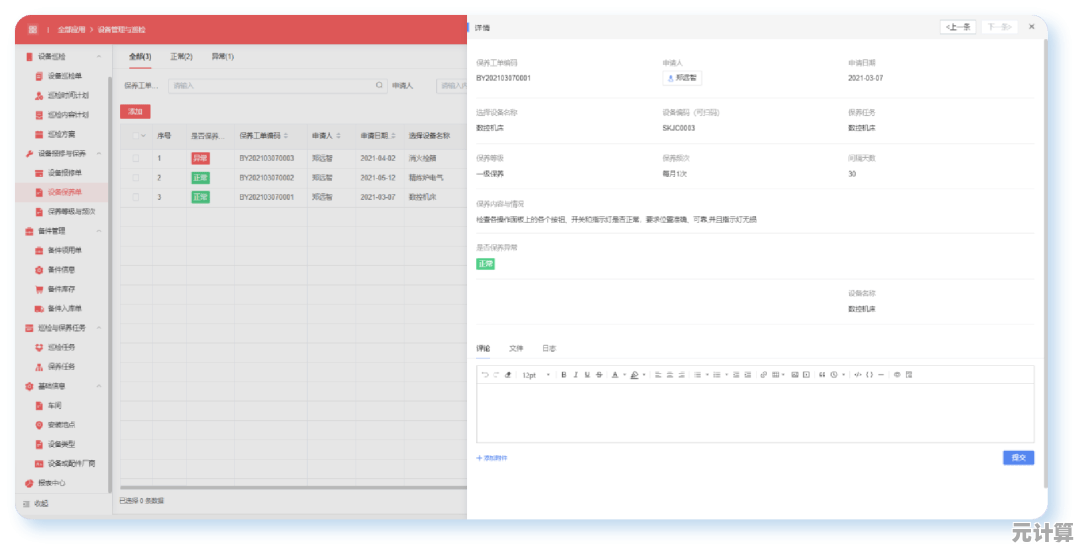This screenshot has height=551, width=1080.
Task: Decrease indent in the editor
Action: pos(736,375)
